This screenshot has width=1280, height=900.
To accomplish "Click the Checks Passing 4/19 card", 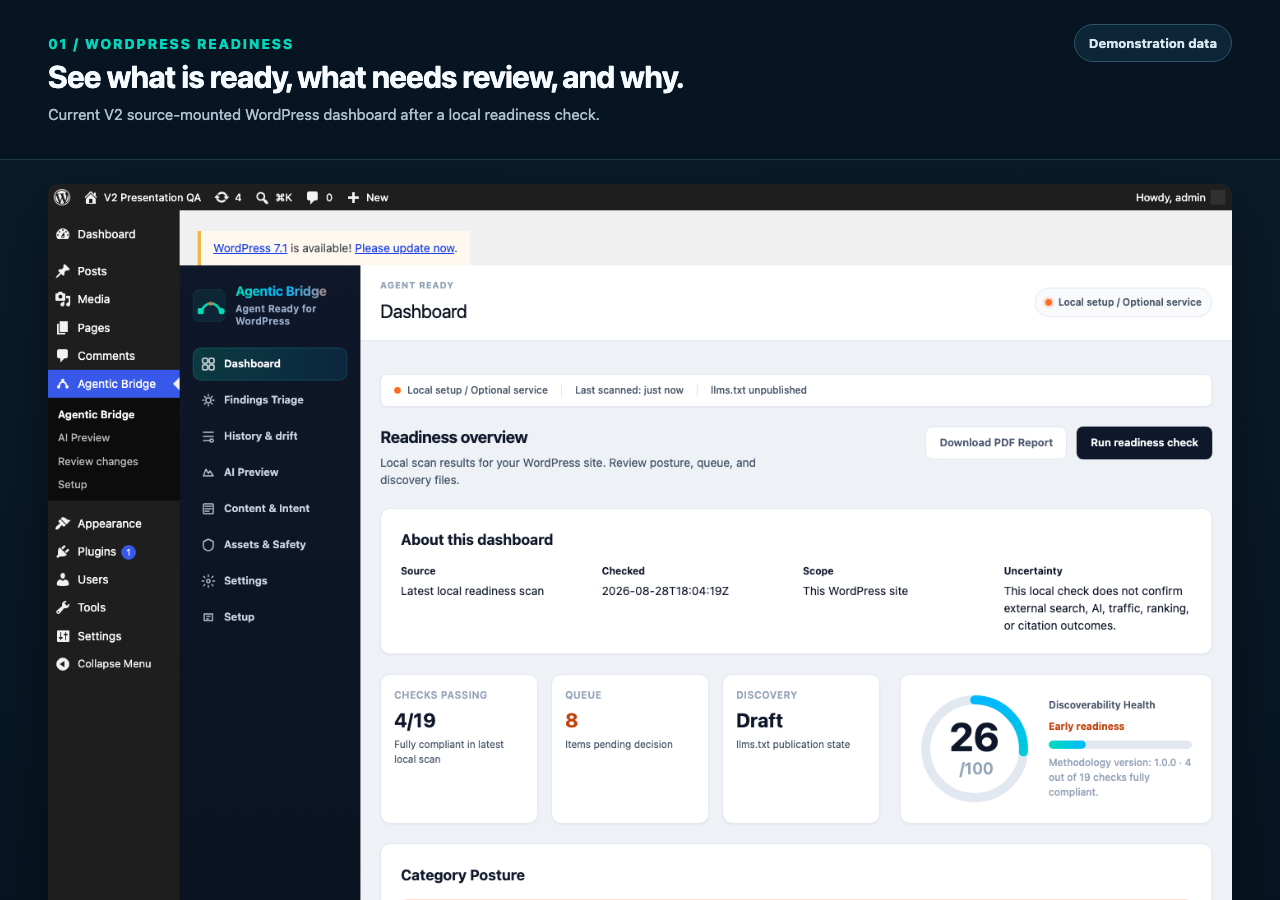I will pyautogui.click(x=459, y=749).
